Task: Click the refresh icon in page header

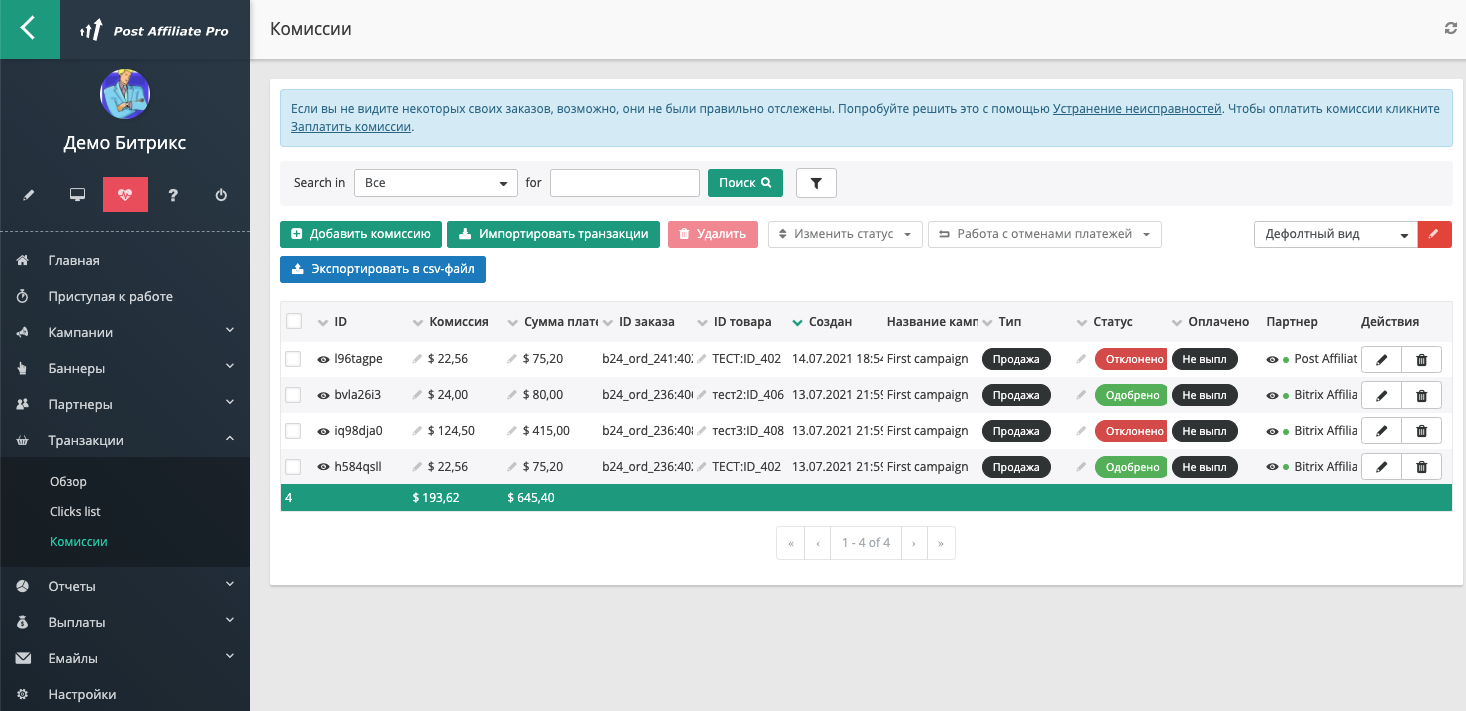Action: [x=1450, y=29]
